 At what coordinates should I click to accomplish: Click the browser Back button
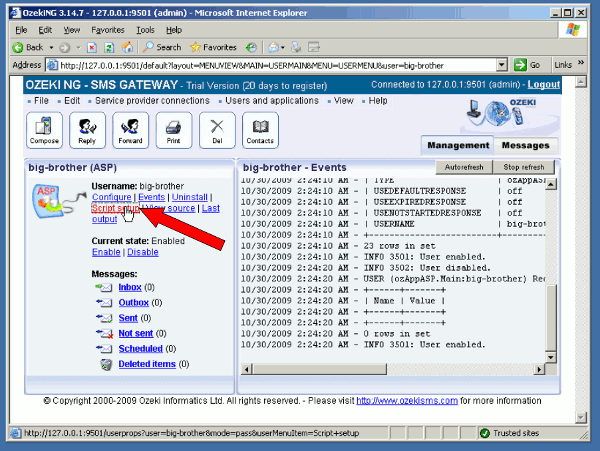(28, 47)
